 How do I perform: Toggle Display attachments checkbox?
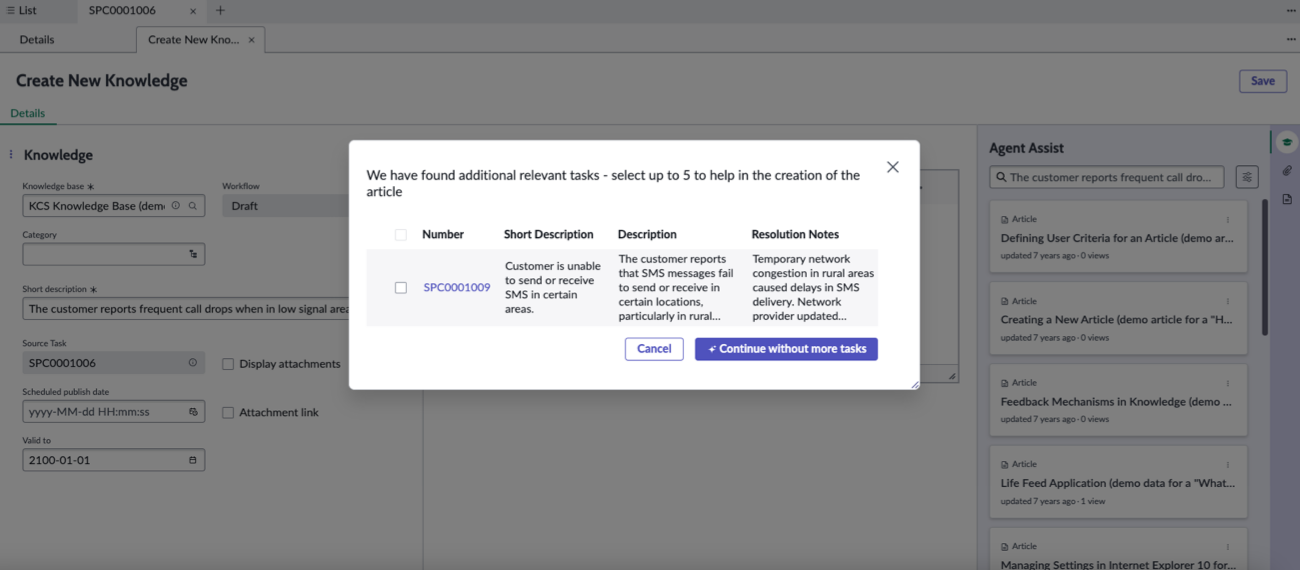(x=228, y=364)
